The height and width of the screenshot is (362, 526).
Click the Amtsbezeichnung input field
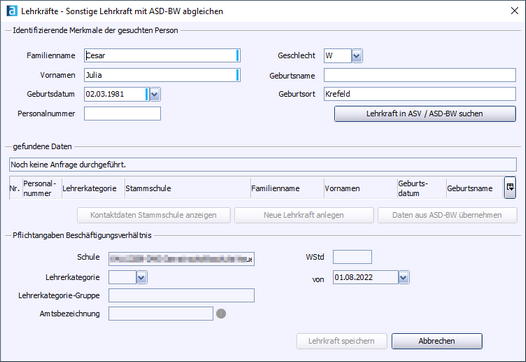pos(161,314)
